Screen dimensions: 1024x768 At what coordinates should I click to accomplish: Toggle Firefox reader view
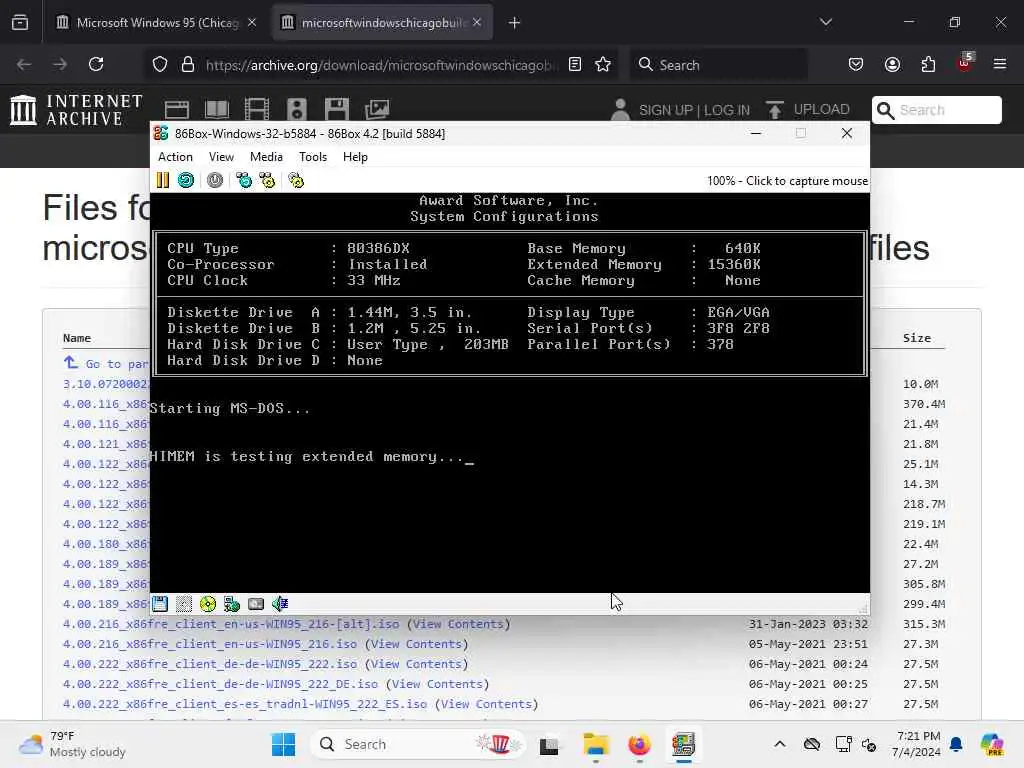(575, 64)
